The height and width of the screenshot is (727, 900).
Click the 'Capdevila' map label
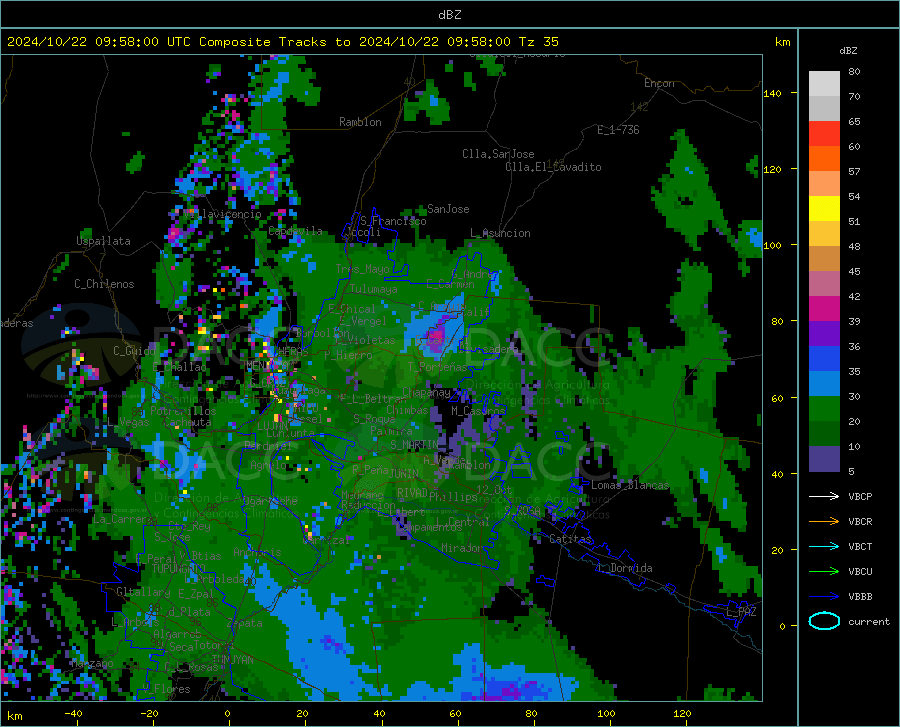pos(295,231)
